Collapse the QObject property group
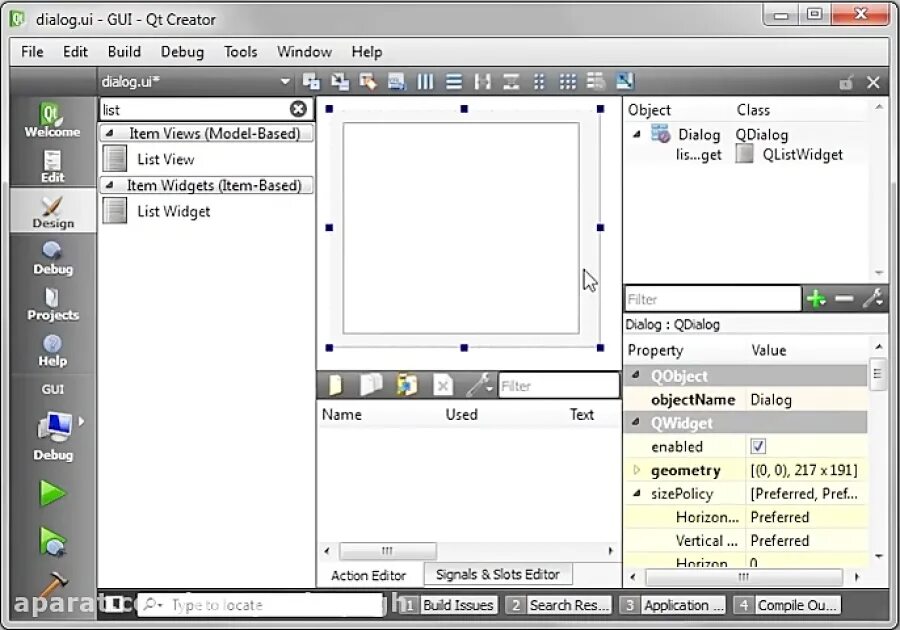The height and width of the screenshot is (630, 900). pyautogui.click(x=636, y=375)
